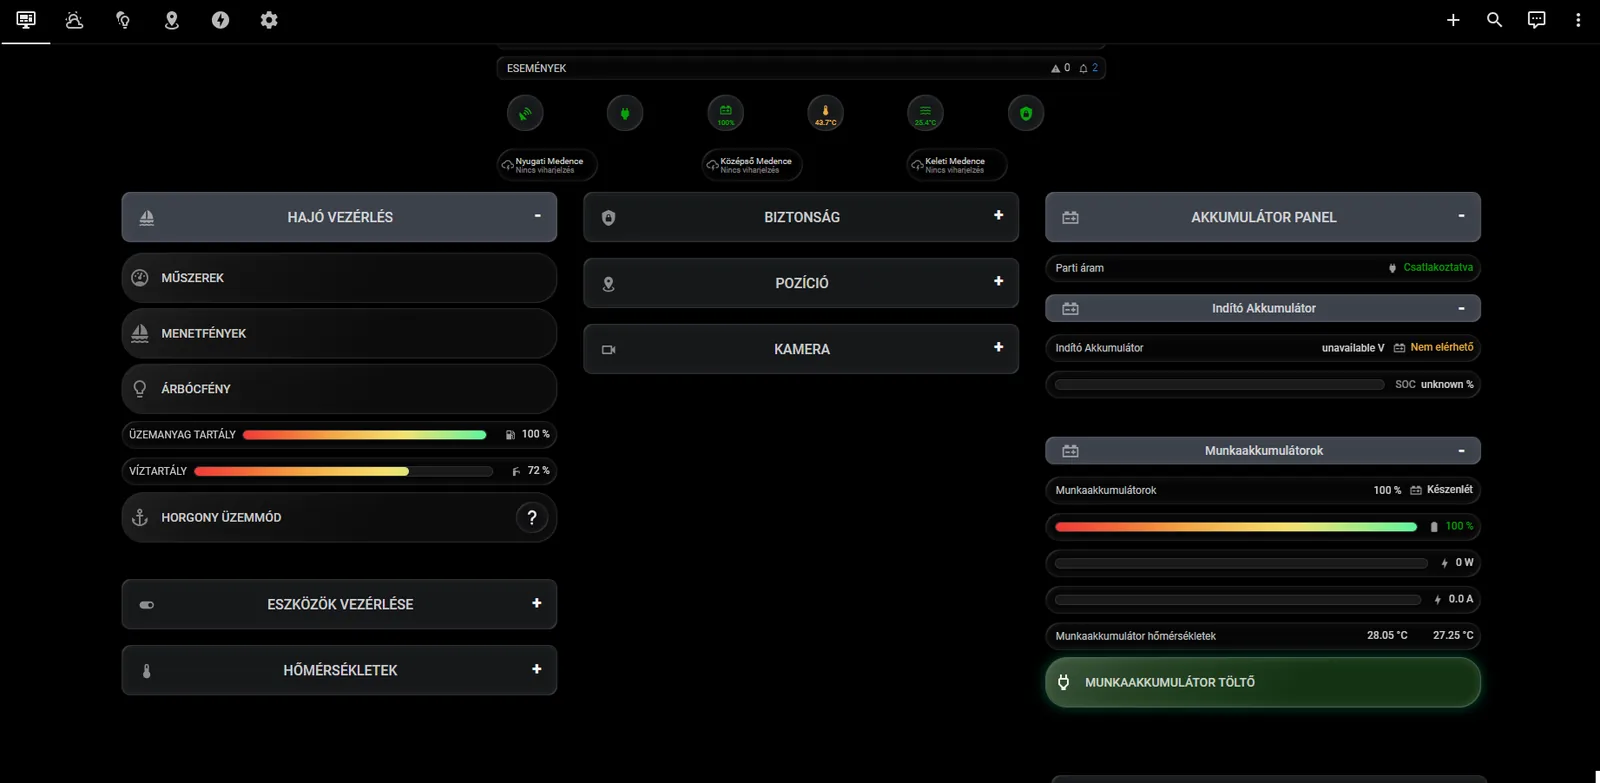Viewport: 1600px width, 783px height.
Task: Click the green power plug badge
Action: tap(625, 113)
